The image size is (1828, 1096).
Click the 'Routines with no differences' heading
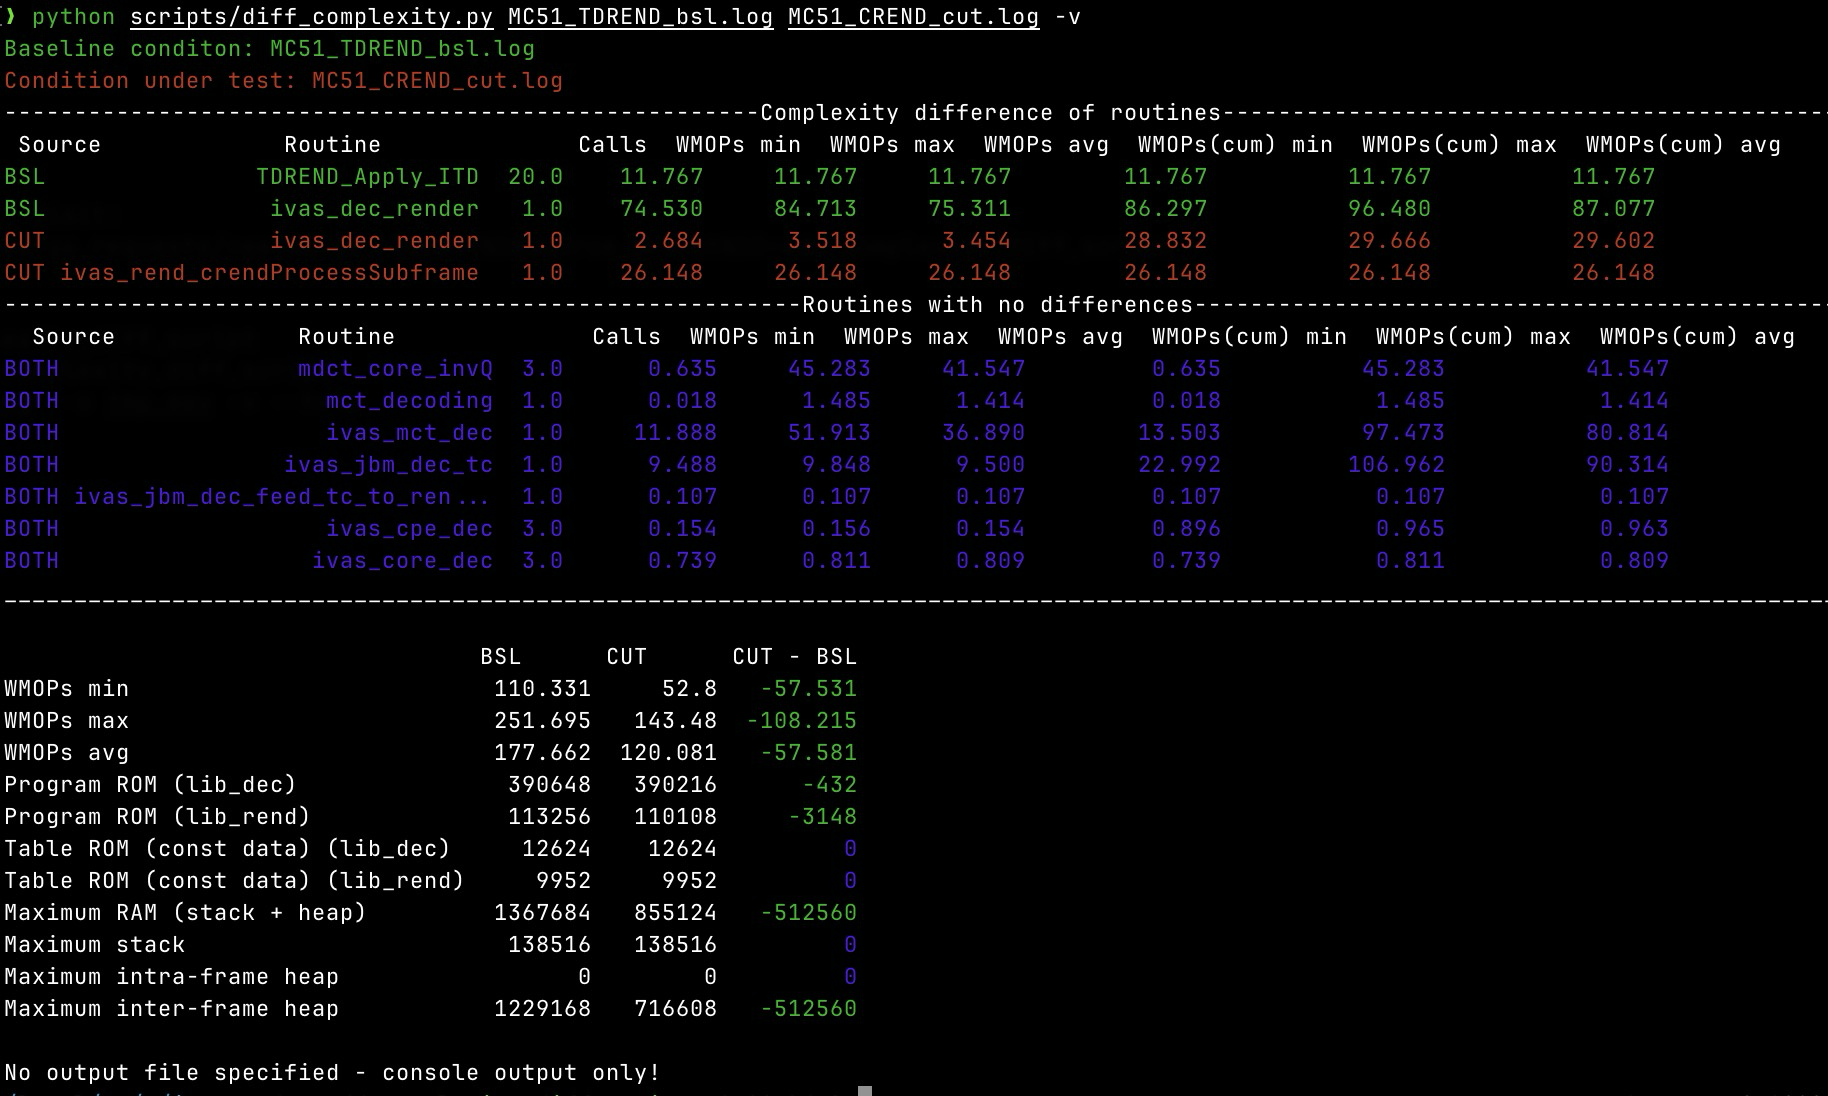[997, 305]
